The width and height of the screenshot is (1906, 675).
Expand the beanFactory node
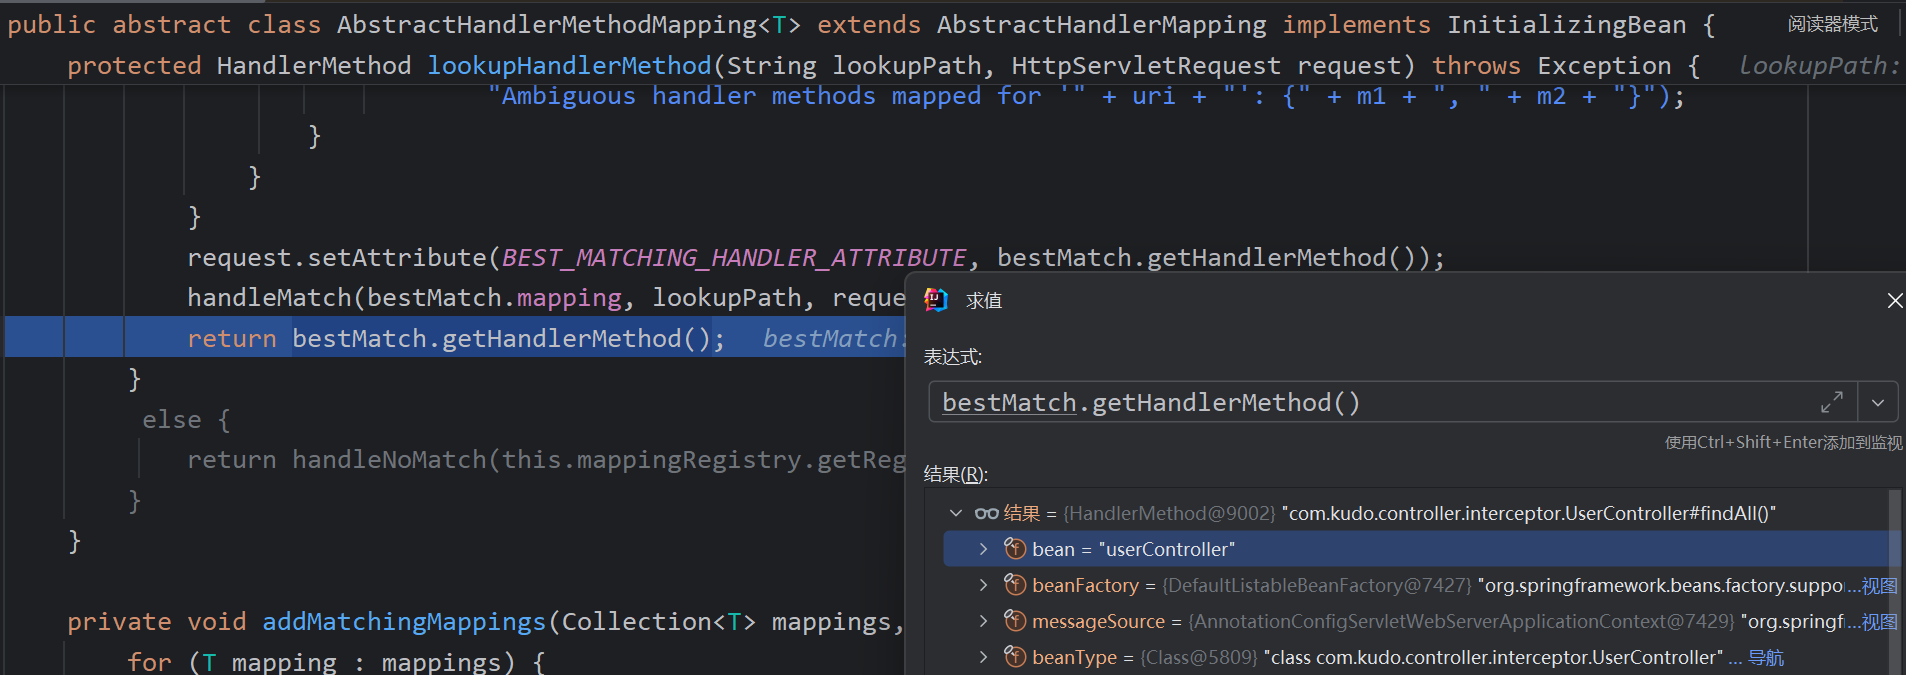[x=984, y=585]
